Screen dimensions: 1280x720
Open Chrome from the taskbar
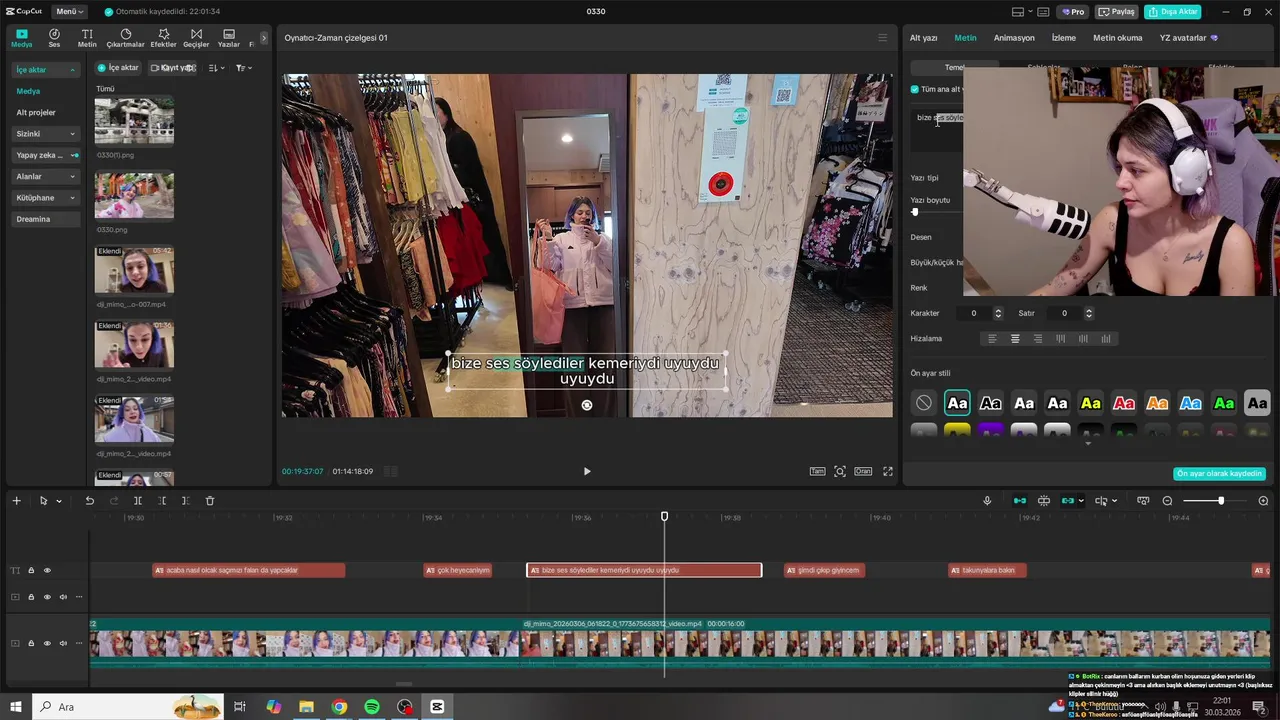pyautogui.click(x=339, y=707)
